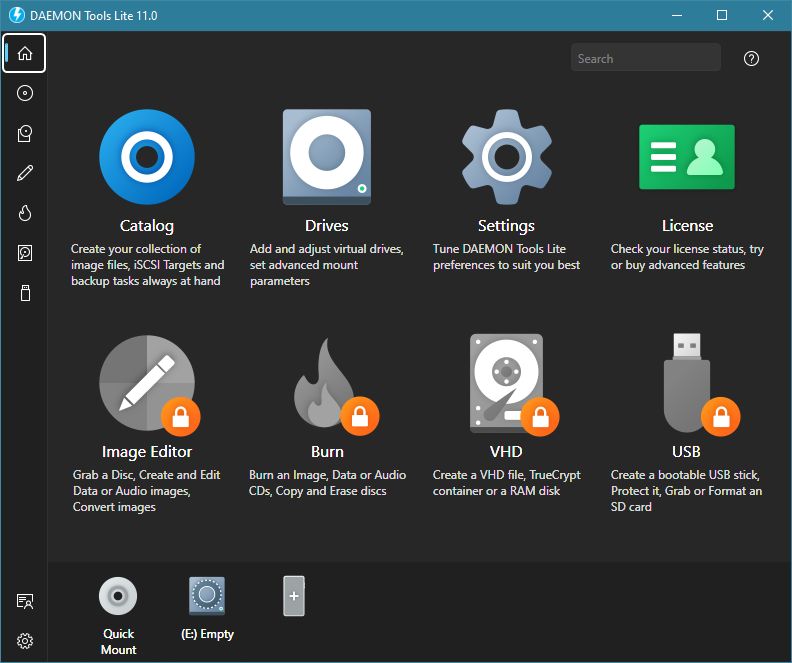Click into the Search field
The image size is (792, 663).
pos(646,57)
